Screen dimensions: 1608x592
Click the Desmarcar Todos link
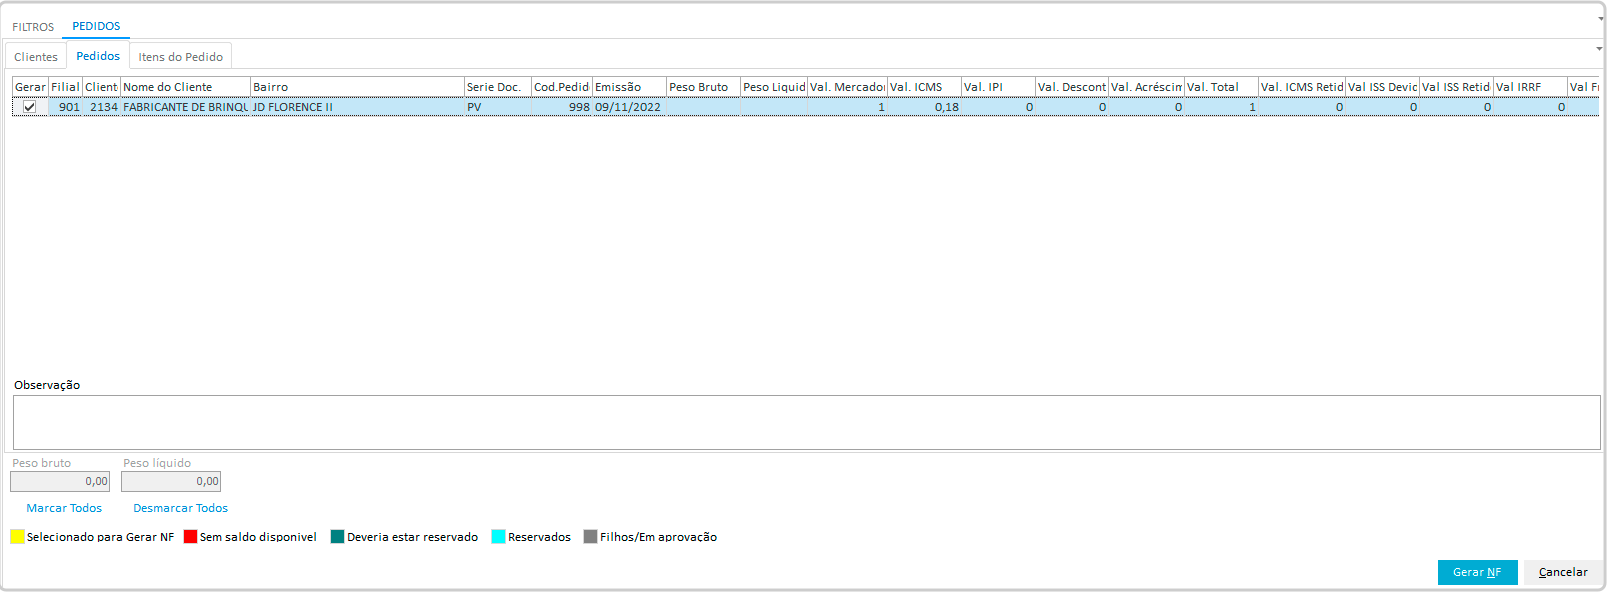point(180,508)
